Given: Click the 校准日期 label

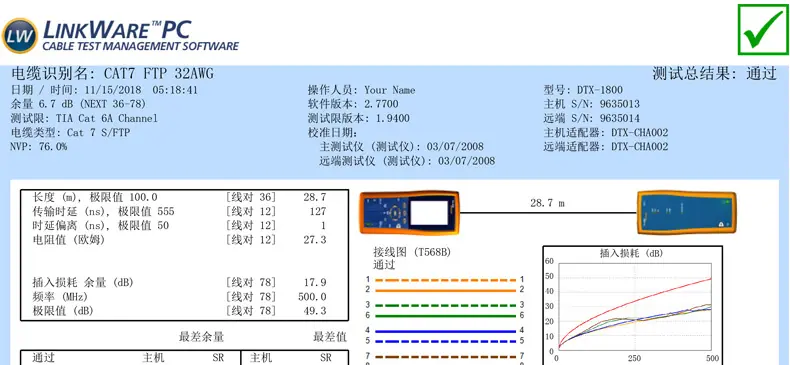Looking at the screenshot, I should (333, 133).
